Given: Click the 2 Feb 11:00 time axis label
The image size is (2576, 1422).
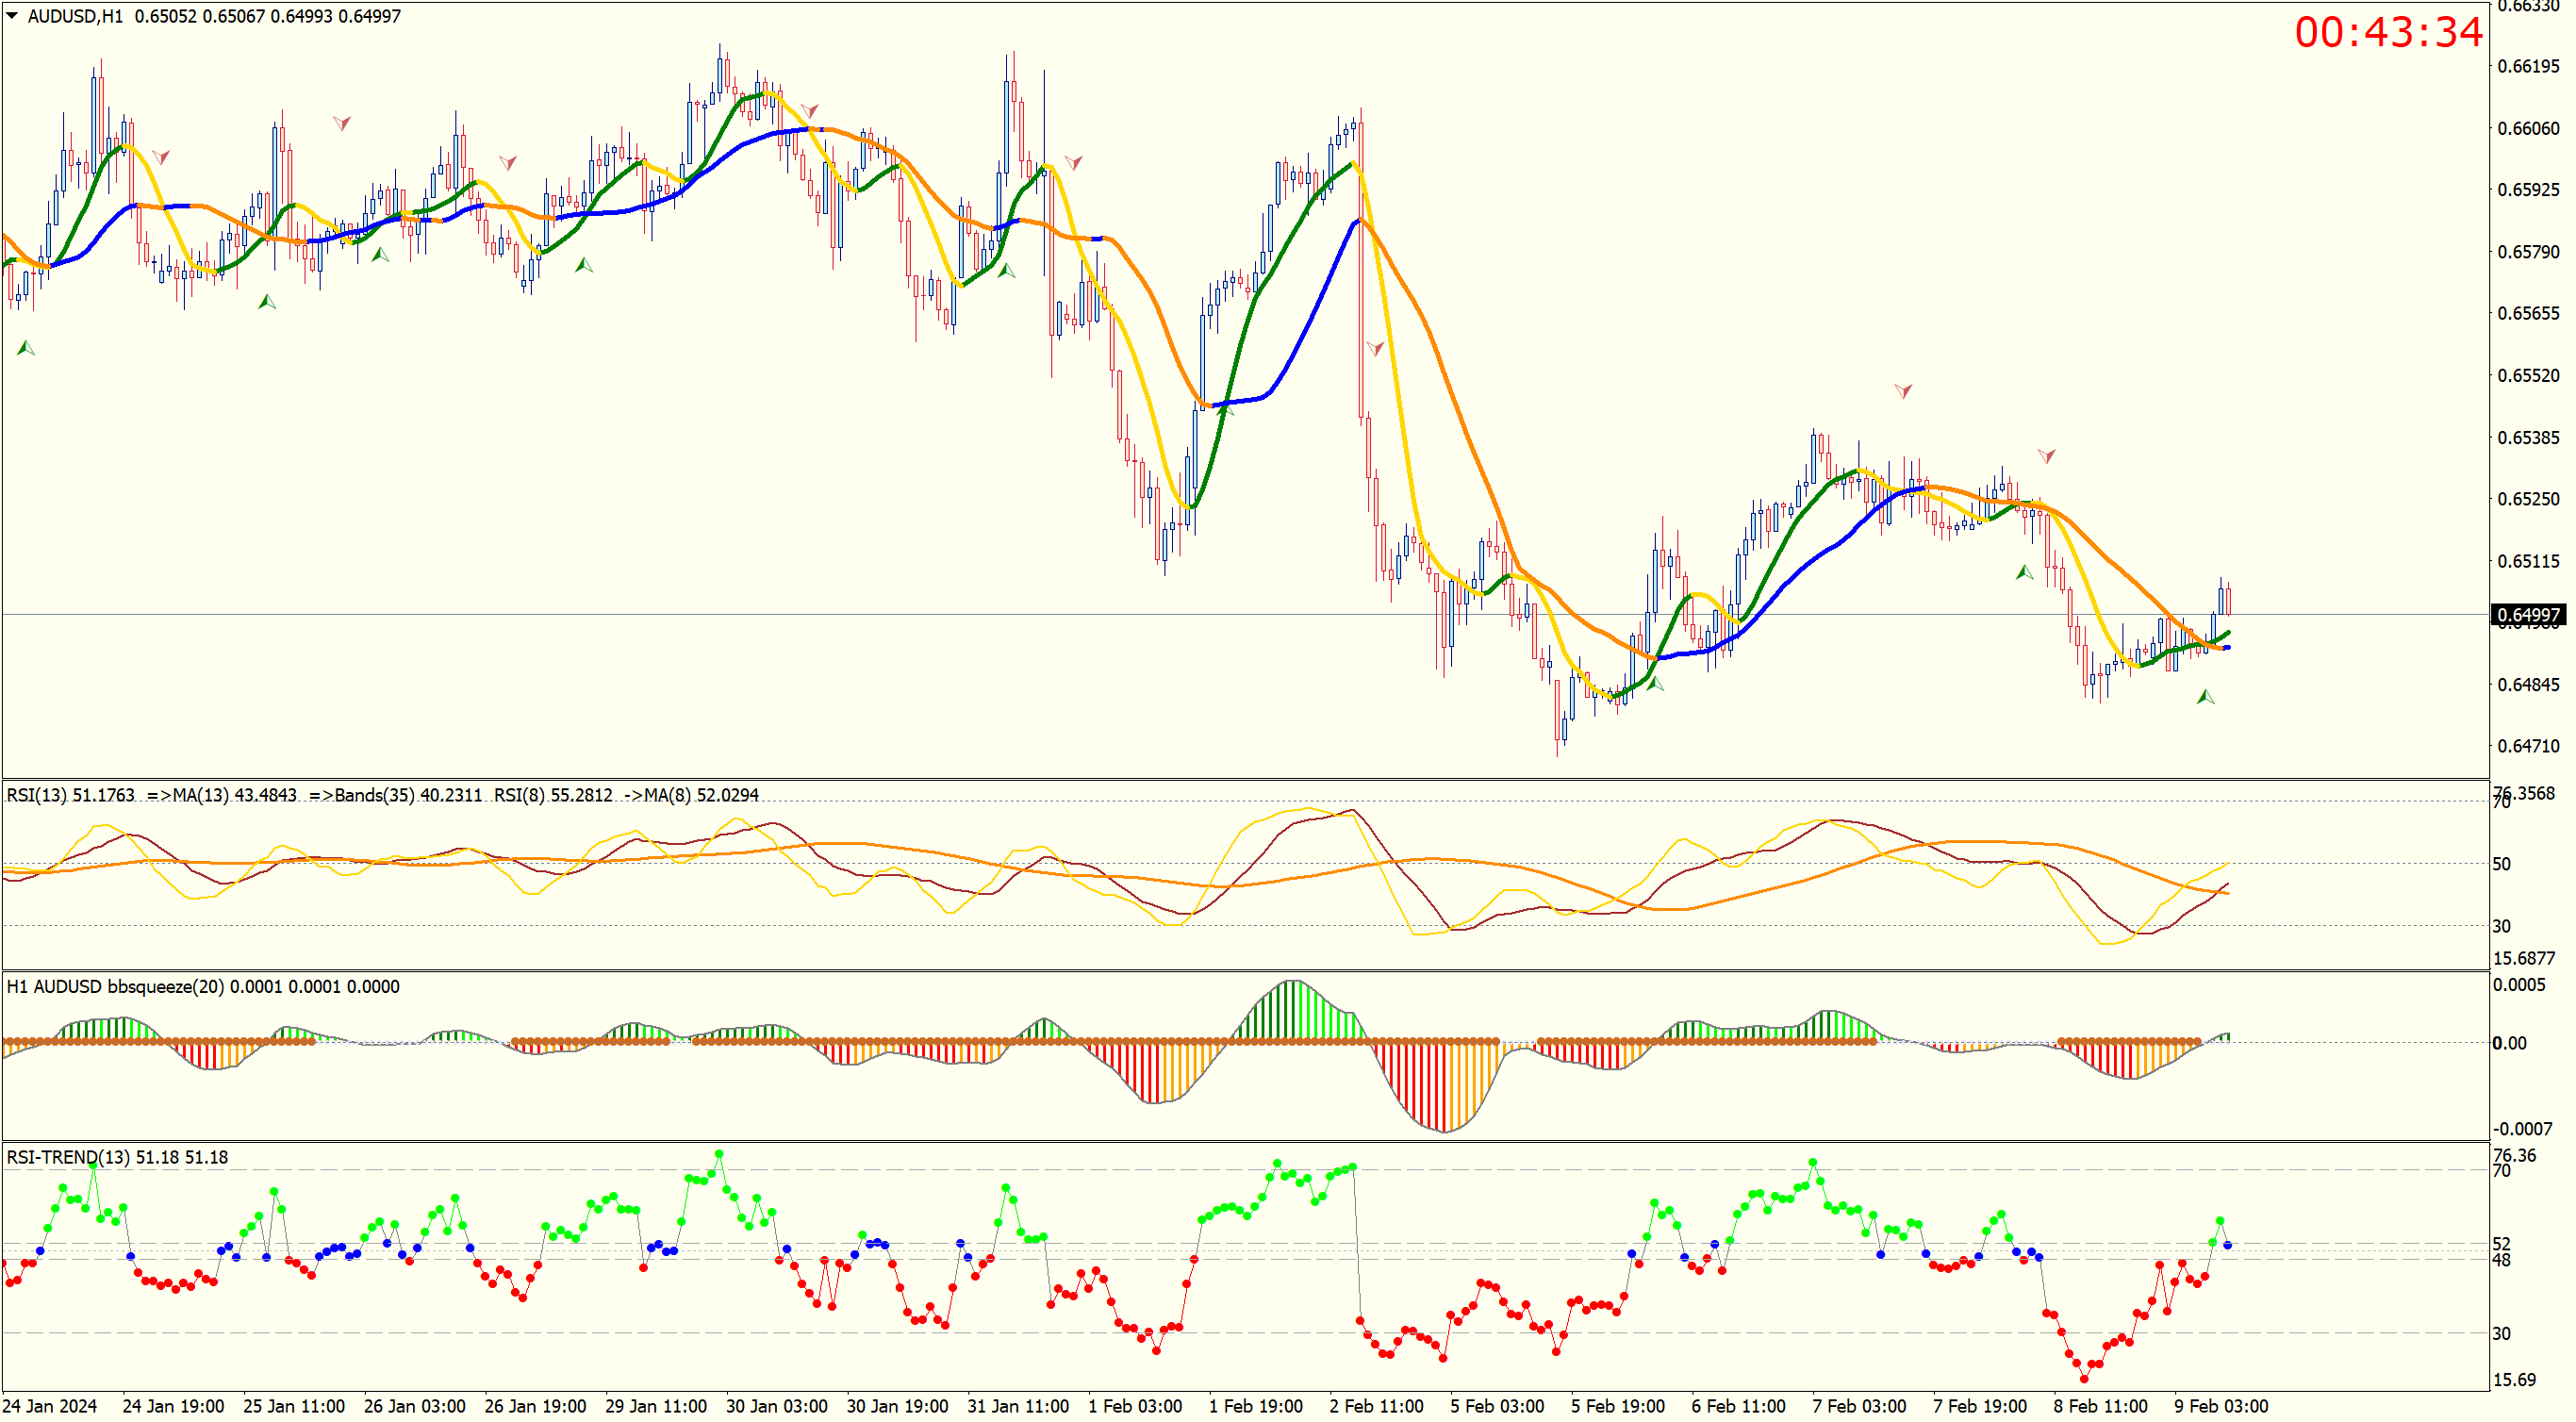Looking at the screenshot, I should [1376, 1406].
